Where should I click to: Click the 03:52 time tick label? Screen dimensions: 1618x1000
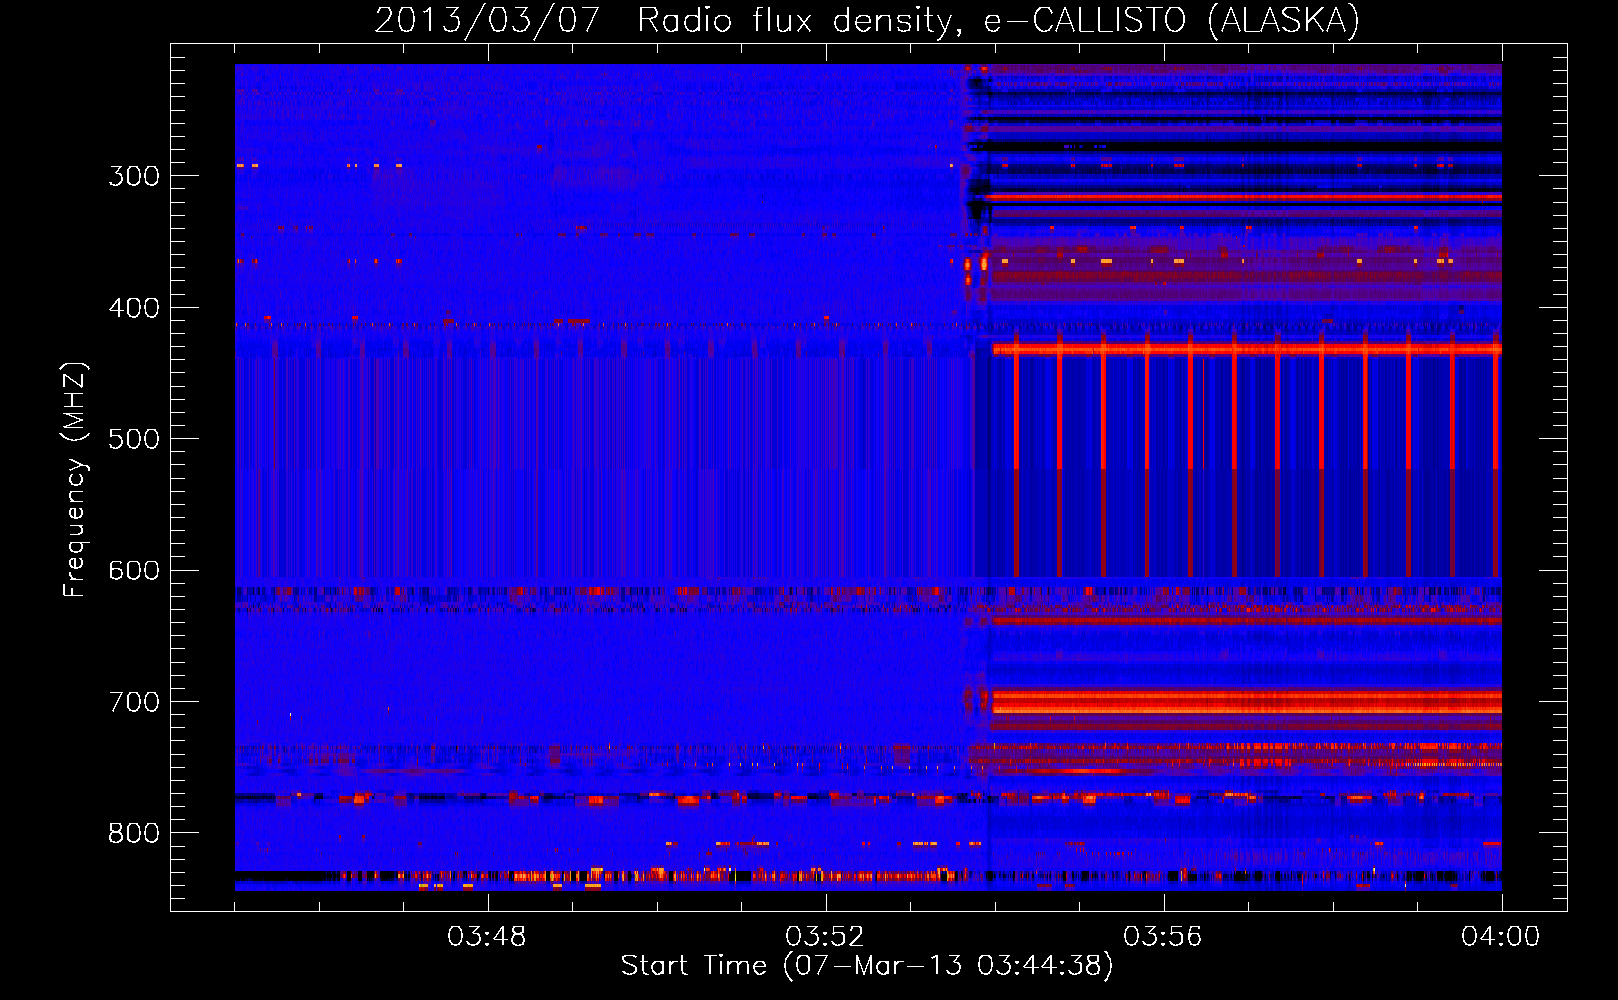tap(825, 937)
